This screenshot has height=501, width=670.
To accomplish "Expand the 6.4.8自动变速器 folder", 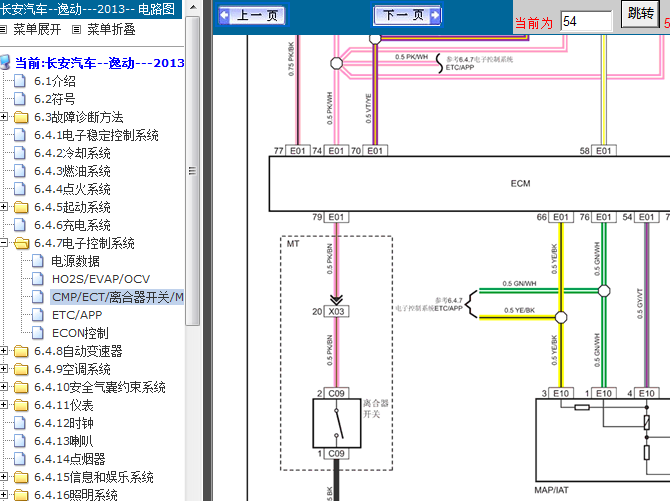I will tap(4, 351).
